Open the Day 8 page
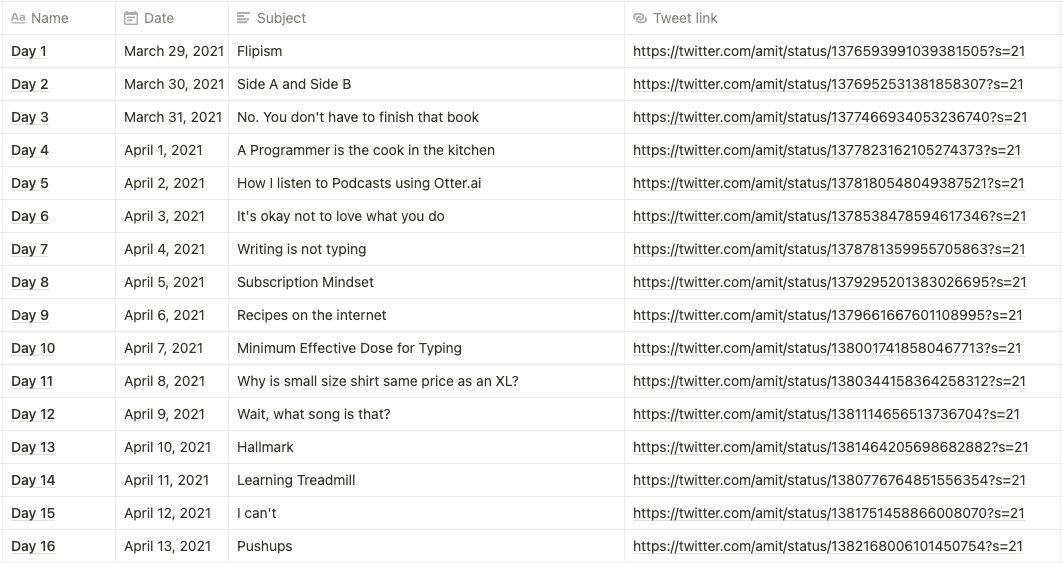Viewport: 1063px width, 563px height. pos(30,282)
